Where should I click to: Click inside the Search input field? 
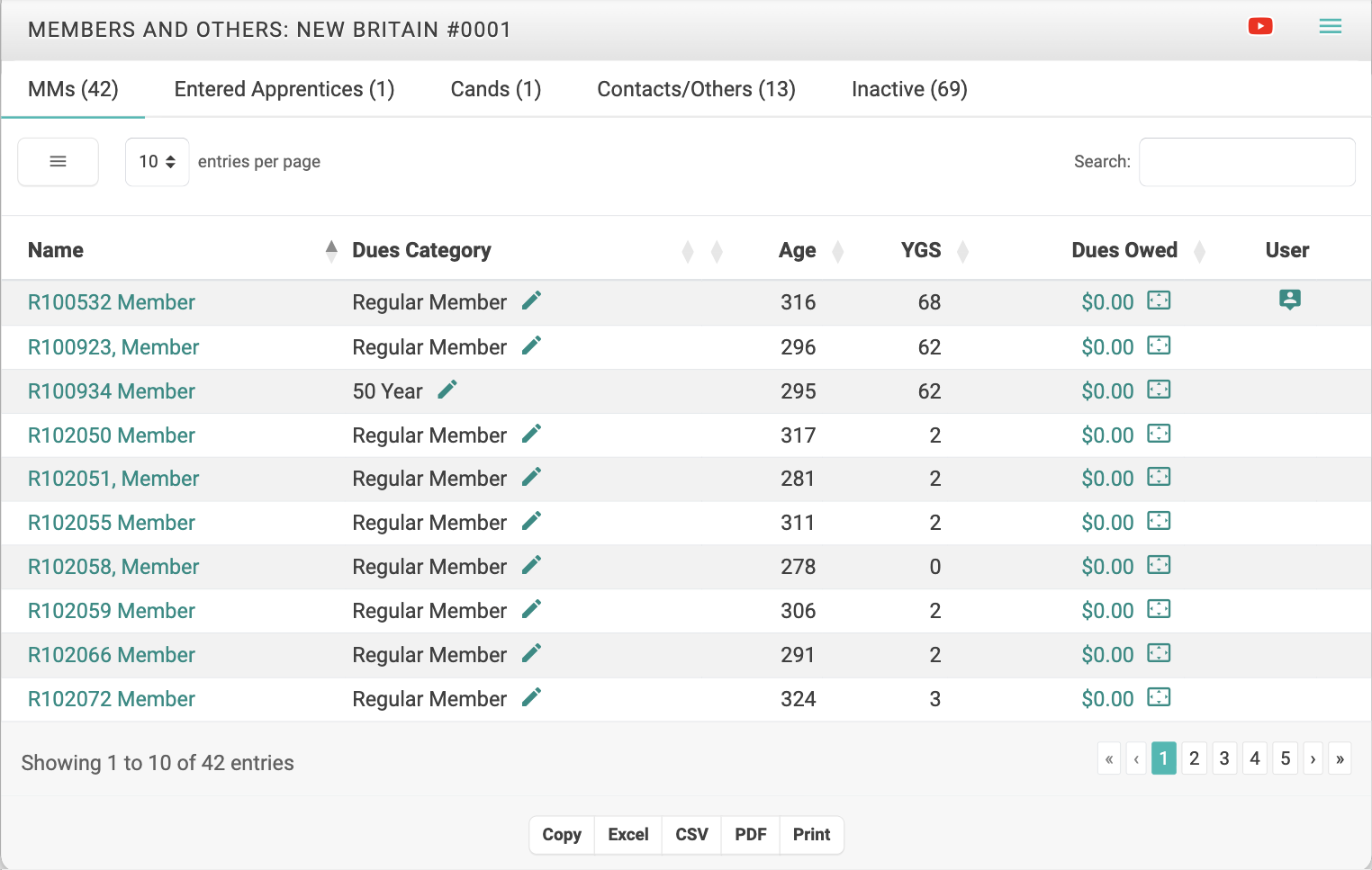coord(1247,162)
